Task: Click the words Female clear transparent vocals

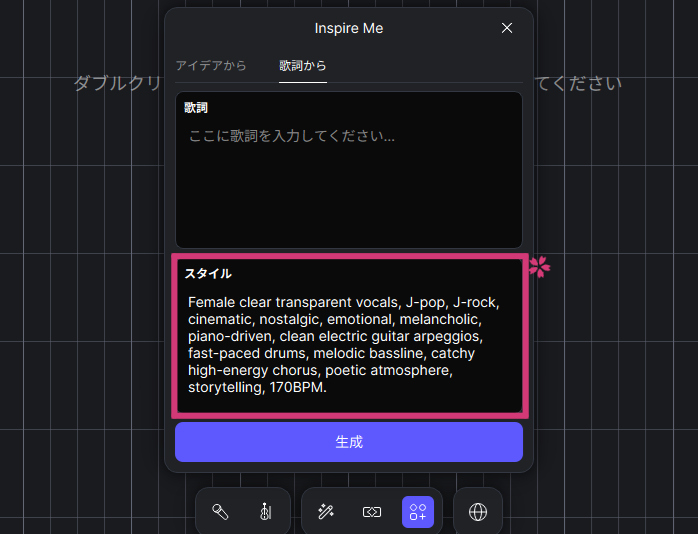Action: coord(294,302)
